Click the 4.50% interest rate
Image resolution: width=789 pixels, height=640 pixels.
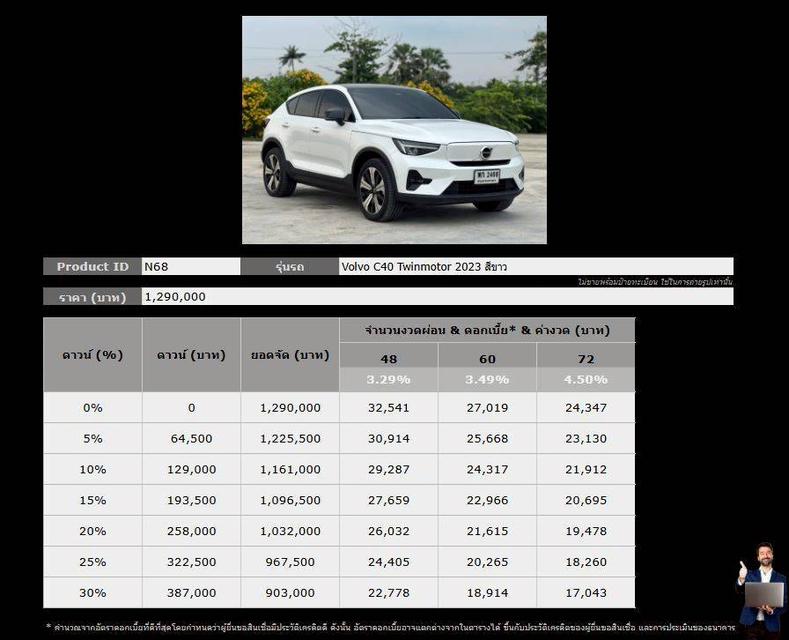pos(586,379)
